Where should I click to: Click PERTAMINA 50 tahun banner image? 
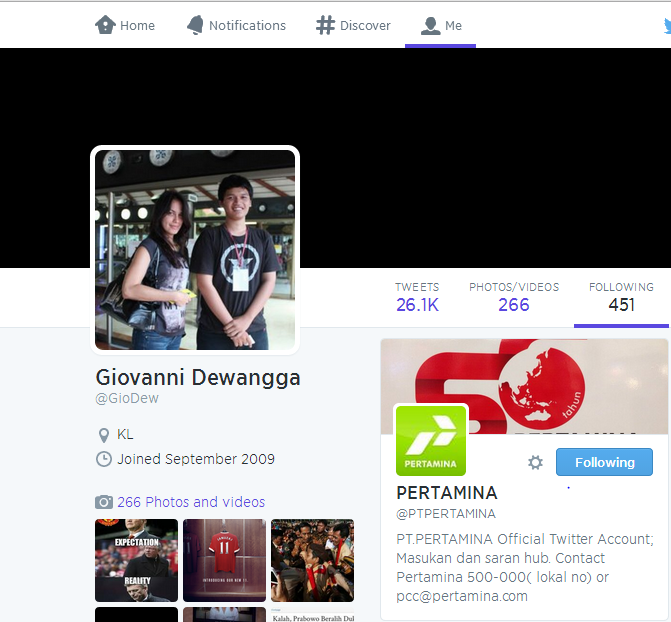point(524,386)
